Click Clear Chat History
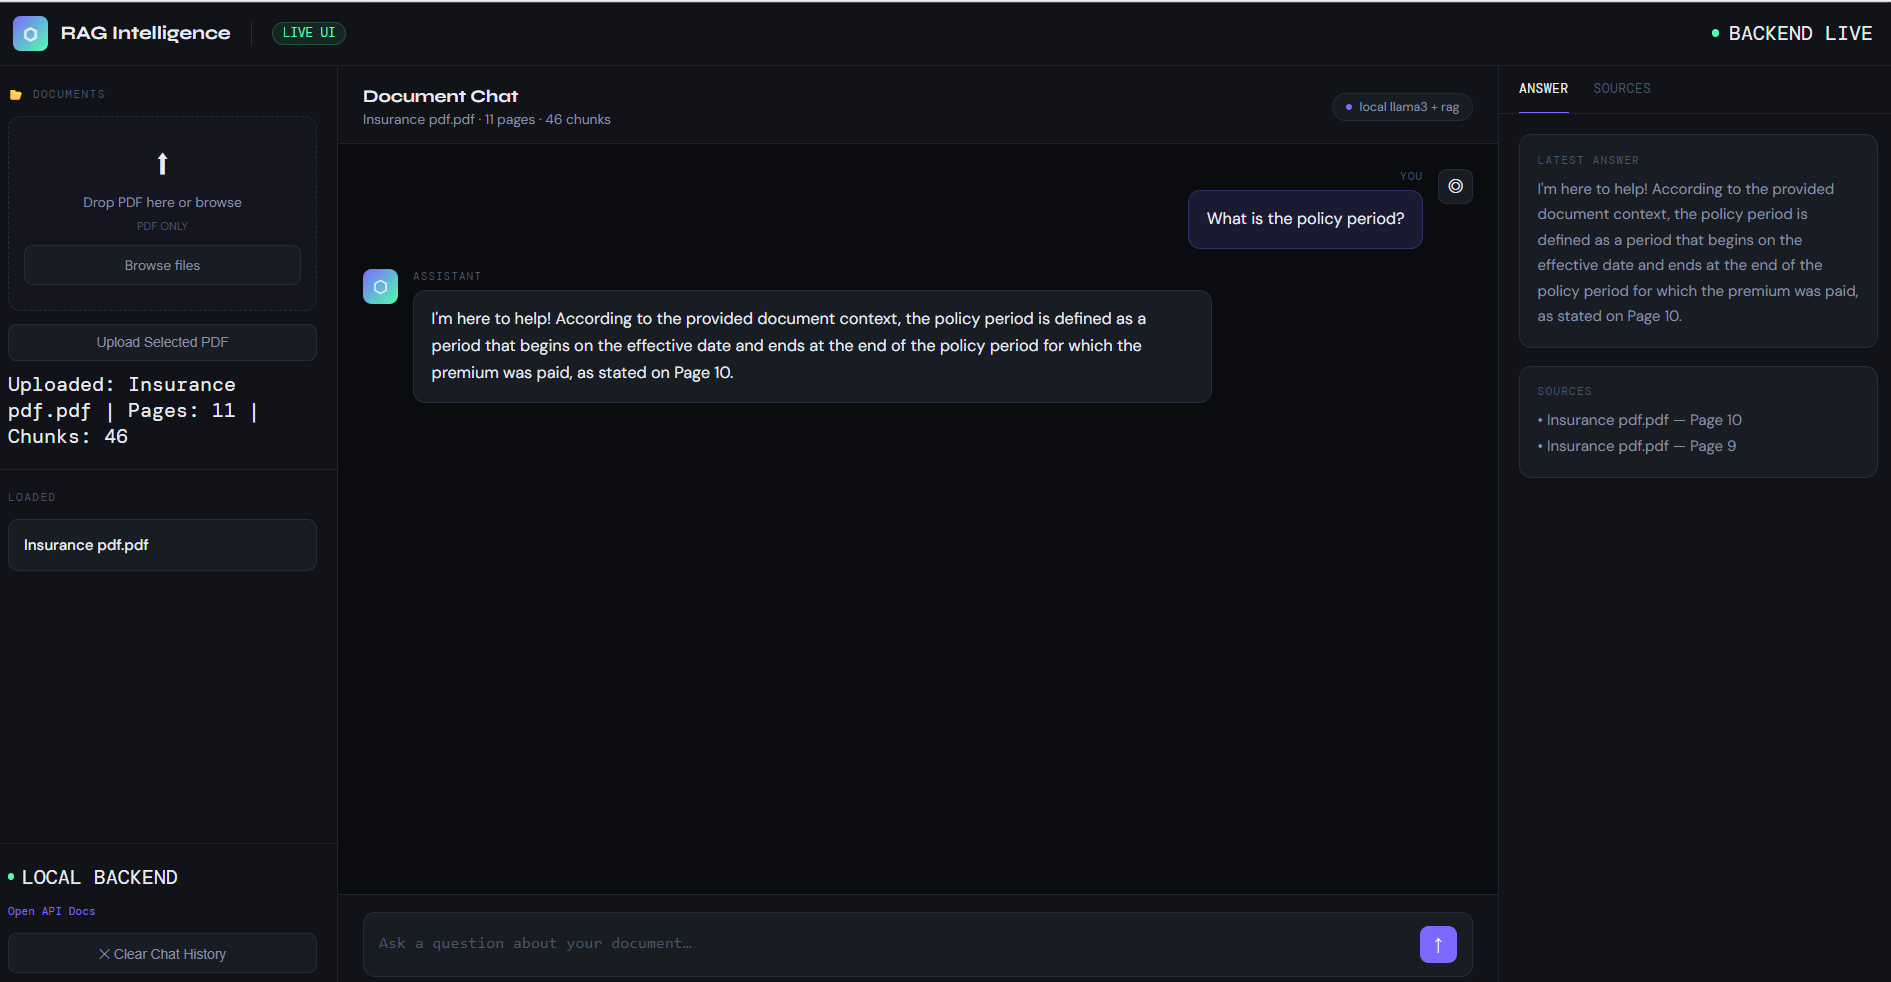Screen dimensions: 1891x982 (162, 954)
